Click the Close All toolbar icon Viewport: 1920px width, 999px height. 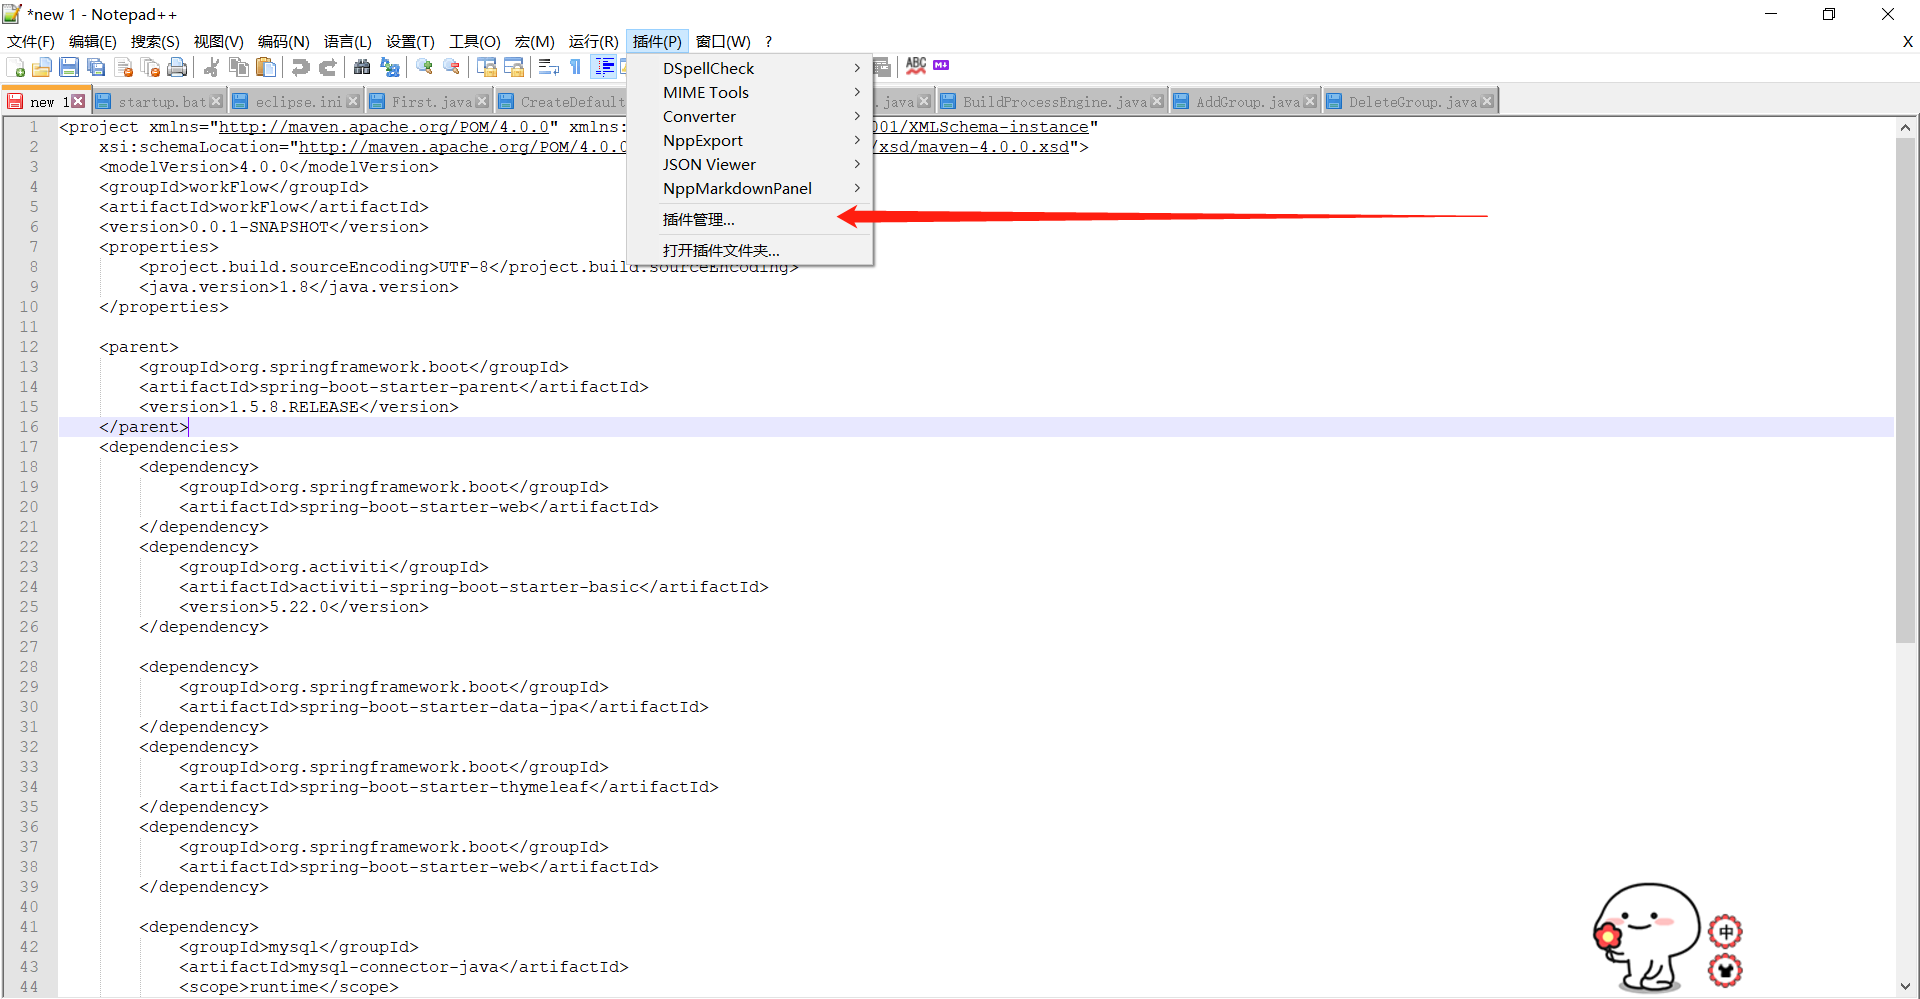(x=150, y=67)
